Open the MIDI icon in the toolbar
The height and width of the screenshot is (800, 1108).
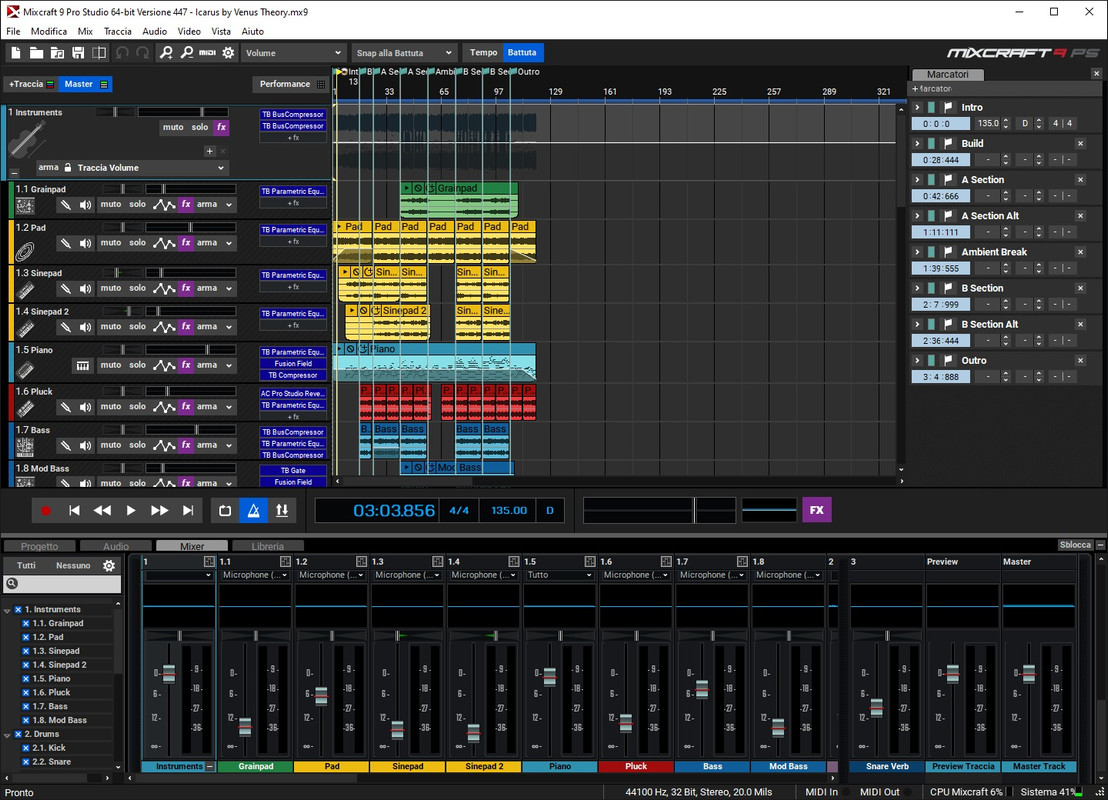click(x=207, y=53)
